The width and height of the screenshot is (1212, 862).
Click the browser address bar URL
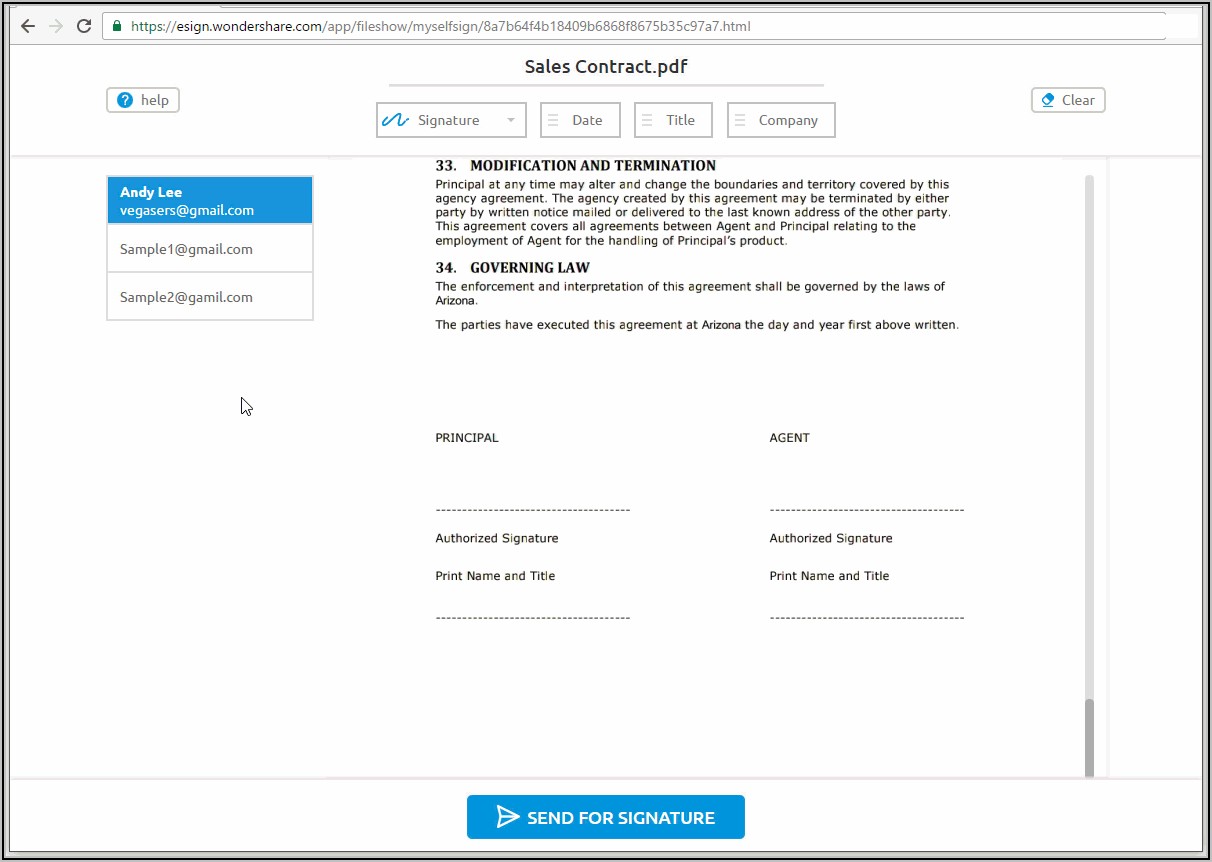440,26
